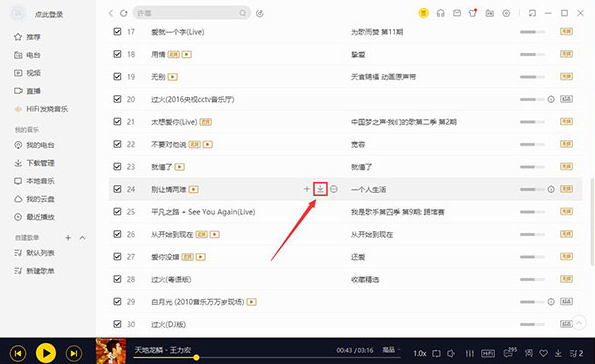Download song 24 with highlighted download icon
The image size is (595, 364).
coord(320,189)
